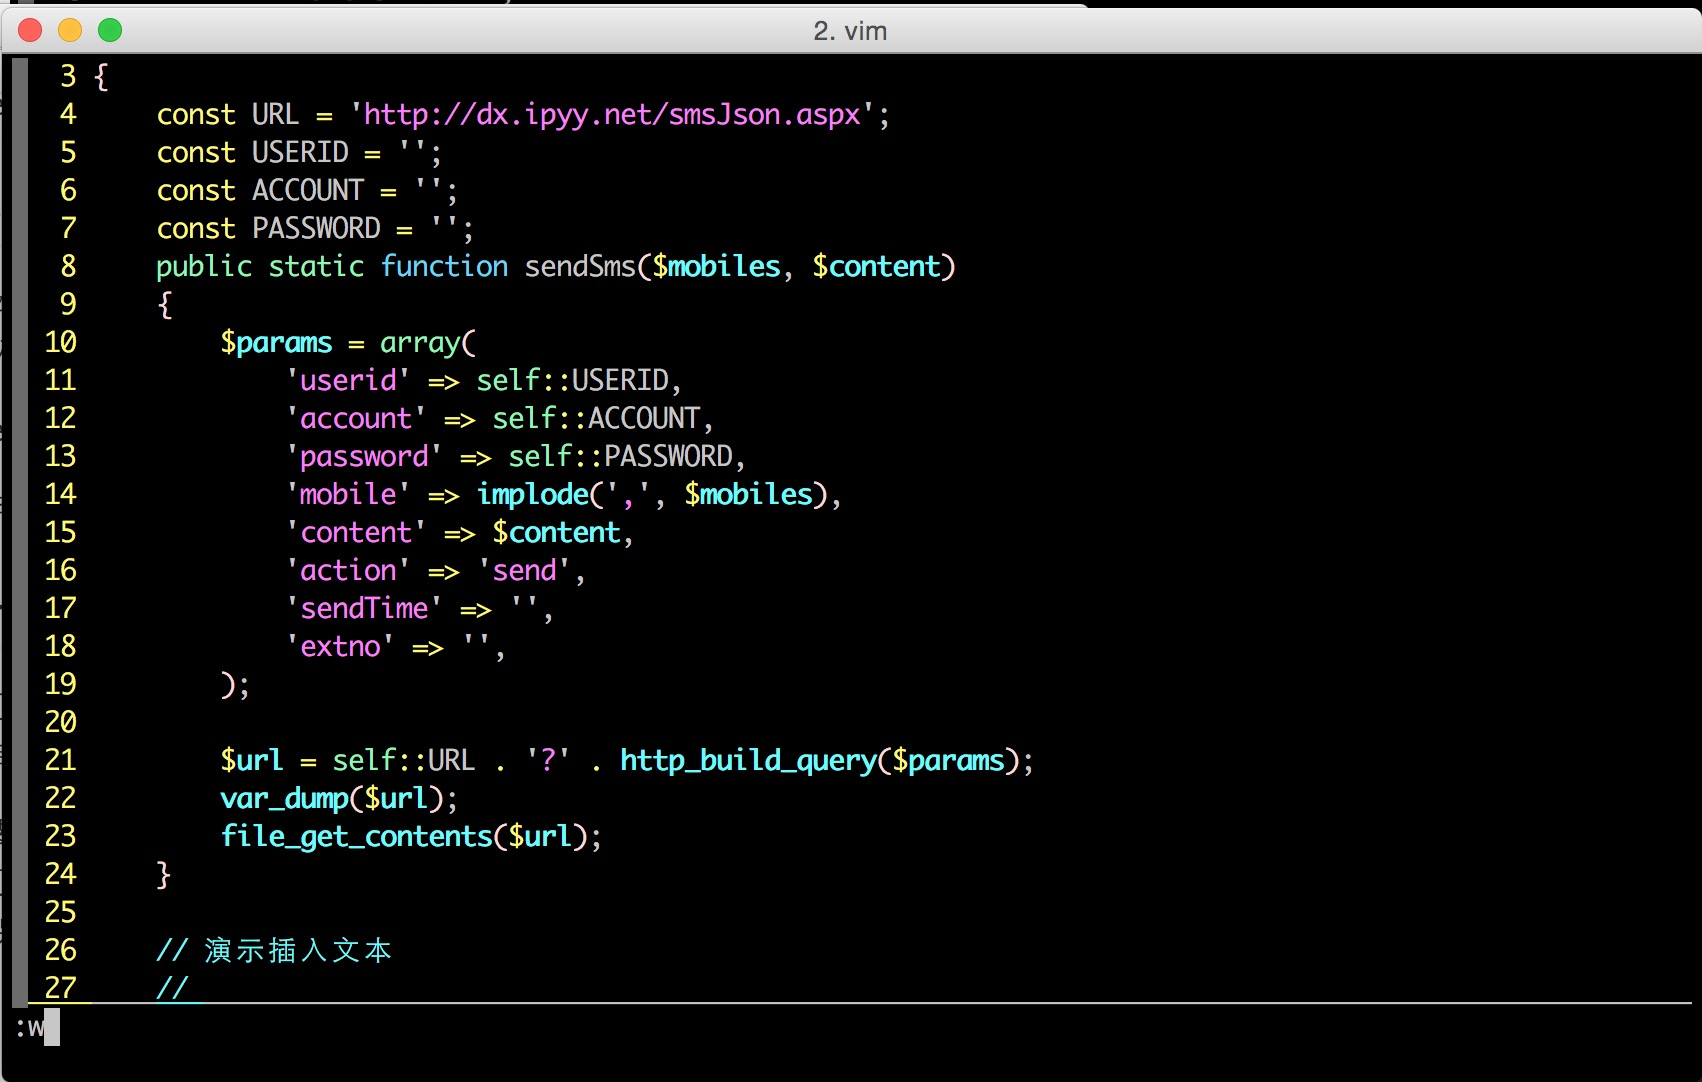Click the Chinese comment on line 26
The image size is (1702, 1082).
pyautogui.click(x=296, y=951)
